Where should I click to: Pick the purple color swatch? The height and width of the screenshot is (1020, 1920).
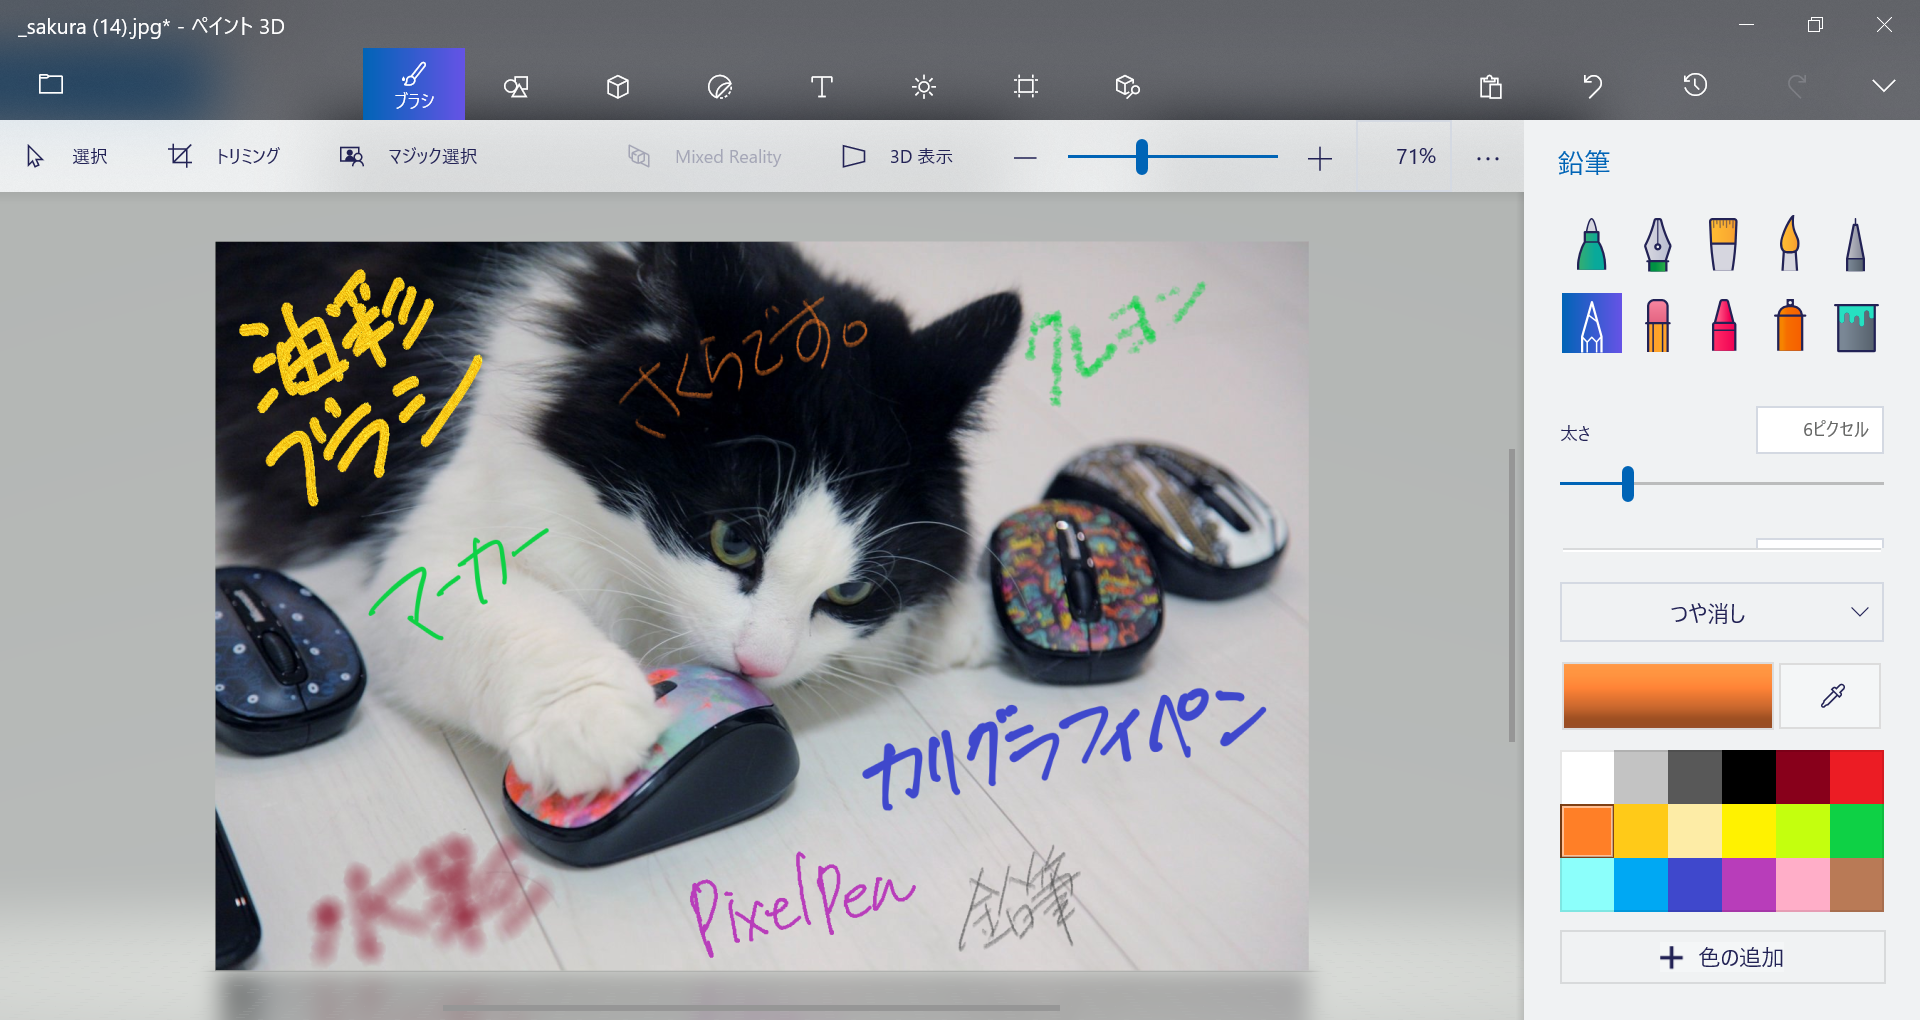click(x=1749, y=885)
